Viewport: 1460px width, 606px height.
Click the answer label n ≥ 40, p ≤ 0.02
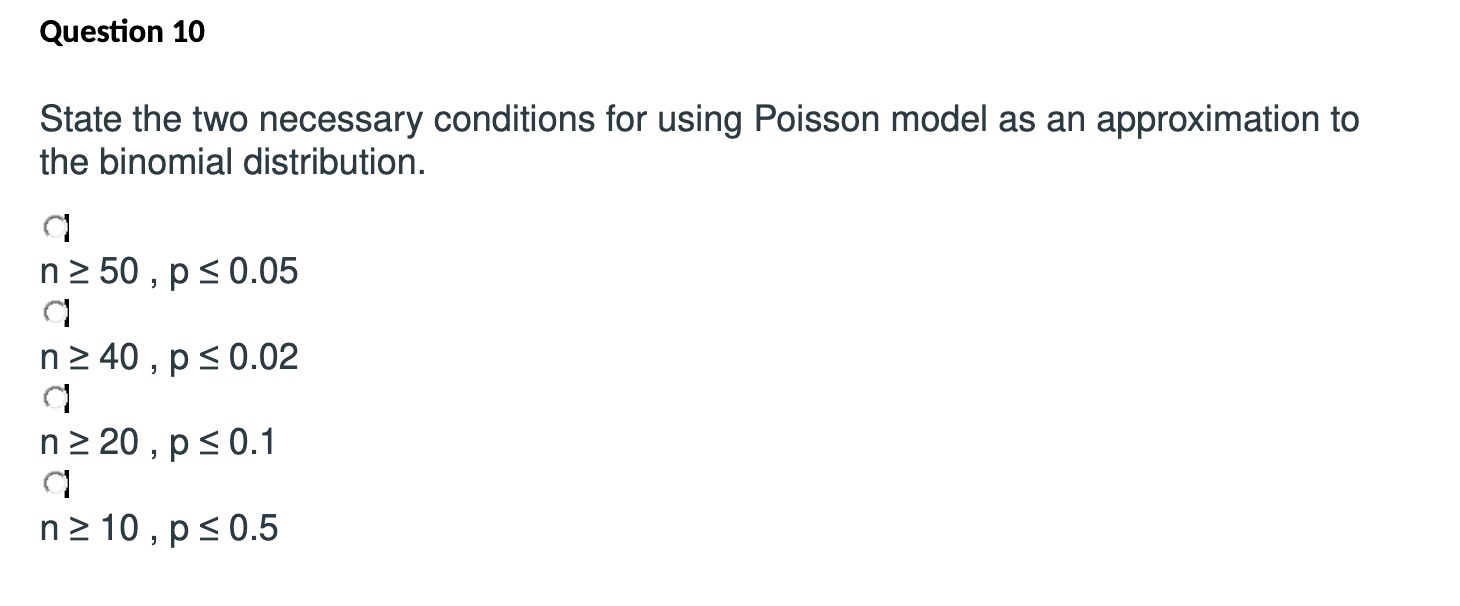(x=168, y=356)
